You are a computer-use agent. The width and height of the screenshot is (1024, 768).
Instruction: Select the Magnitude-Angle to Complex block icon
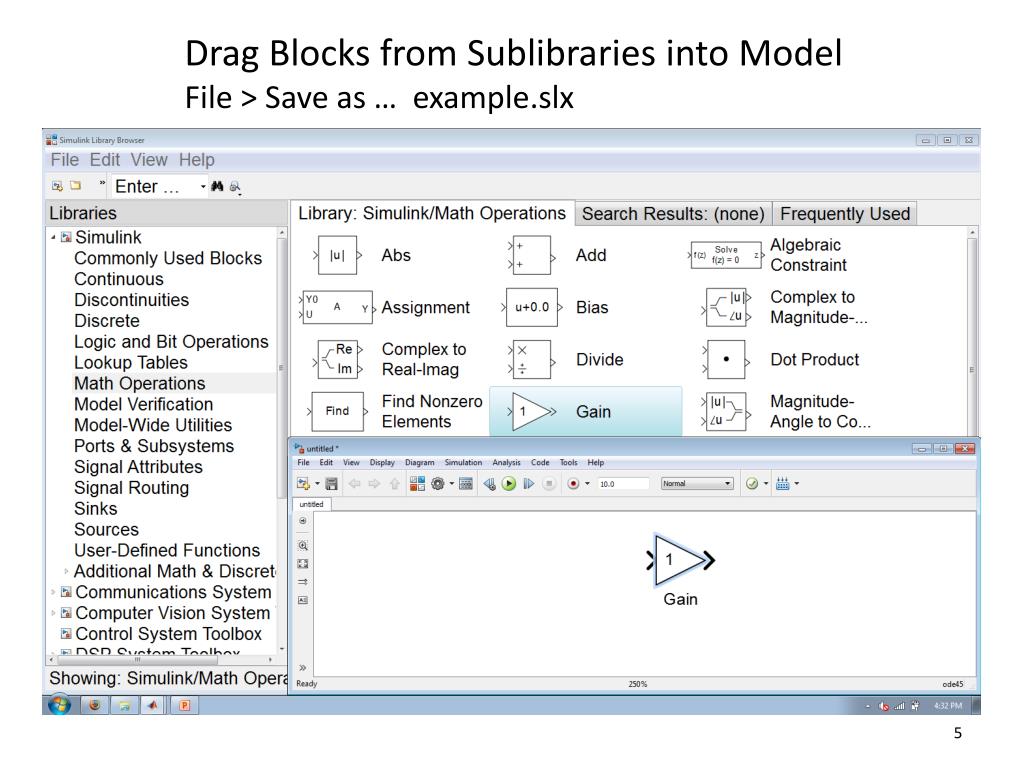coord(726,411)
